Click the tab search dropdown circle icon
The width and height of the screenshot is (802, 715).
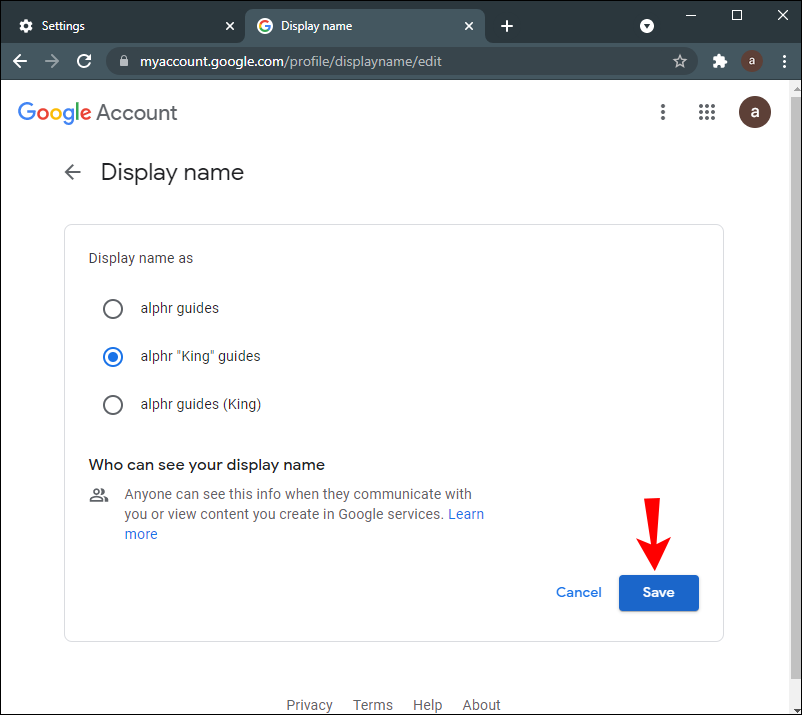647,26
